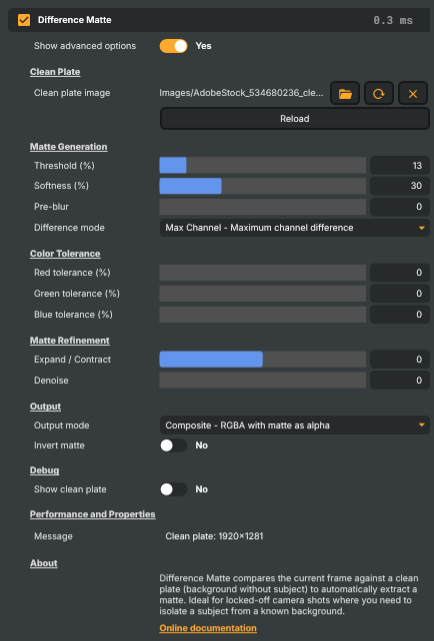Viewport: 434px width, 641px height.
Task: Collapse the Color Tolerance section header
Action: (x=65, y=253)
